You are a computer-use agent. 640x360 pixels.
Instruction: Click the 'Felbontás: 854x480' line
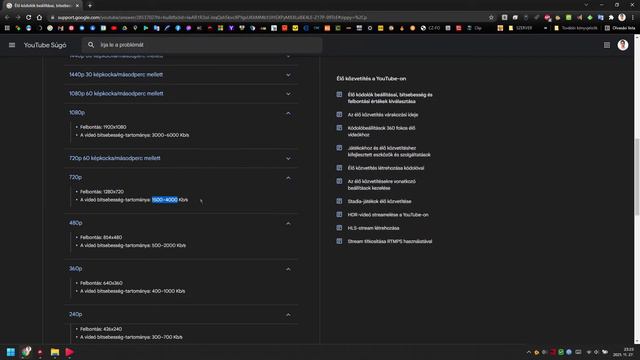[x=101, y=237]
